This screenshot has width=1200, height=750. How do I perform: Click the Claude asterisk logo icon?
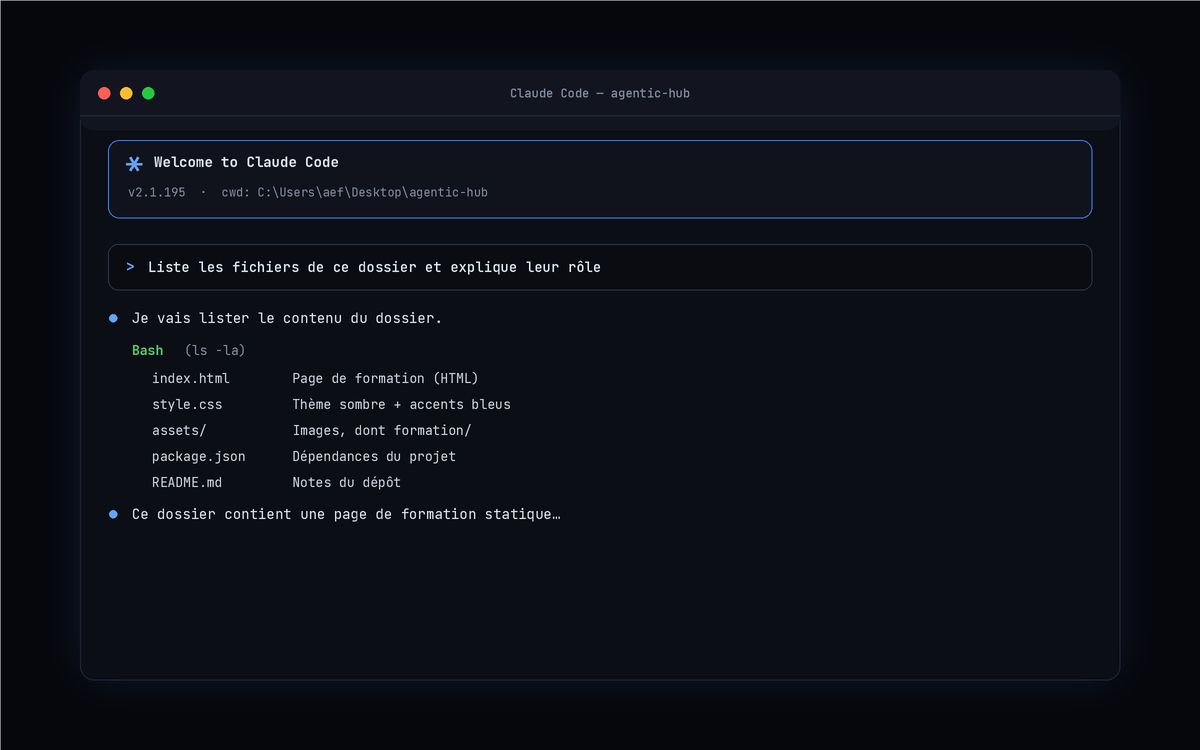pos(134,163)
